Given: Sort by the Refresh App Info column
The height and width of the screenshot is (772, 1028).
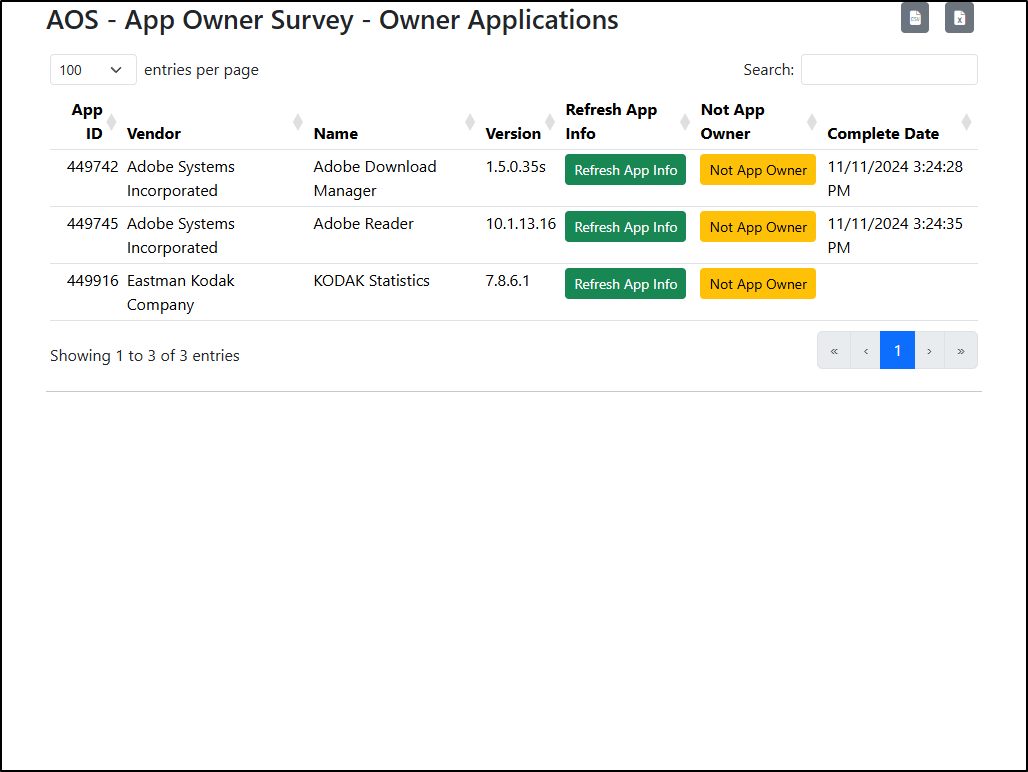Looking at the screenshot, I should [628, 122].
